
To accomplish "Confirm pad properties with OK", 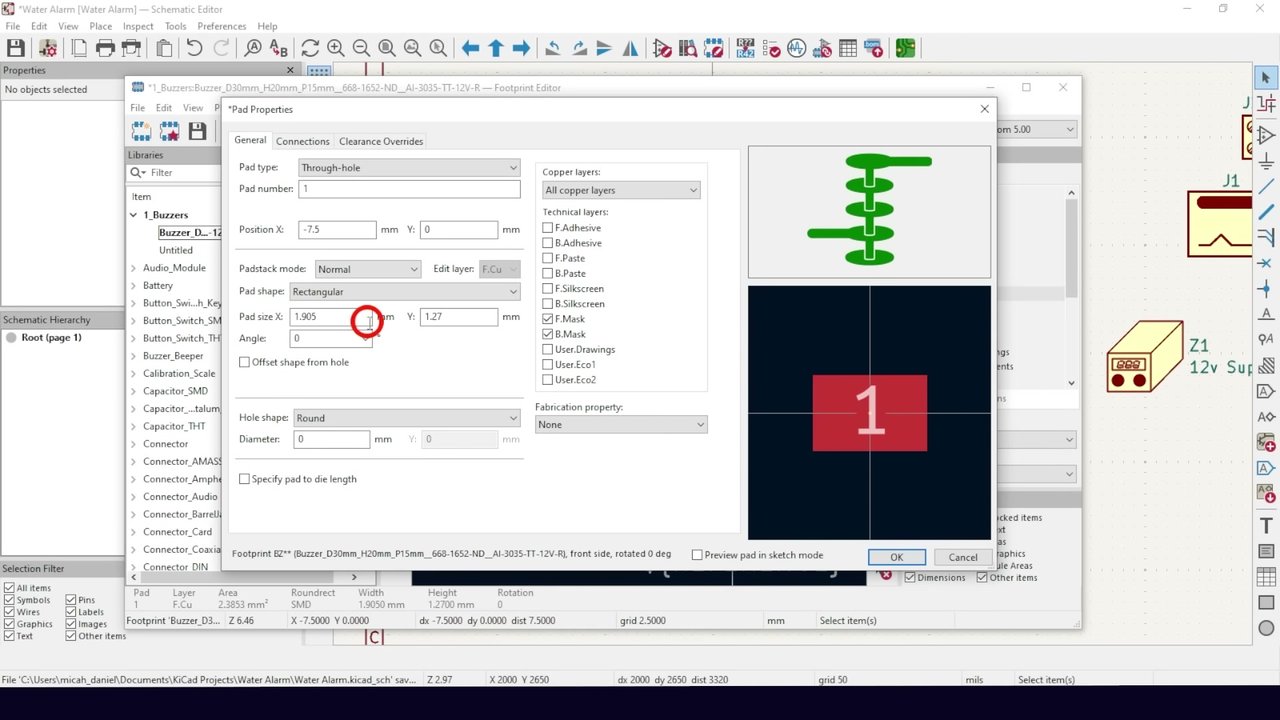I will click(896, 557).
